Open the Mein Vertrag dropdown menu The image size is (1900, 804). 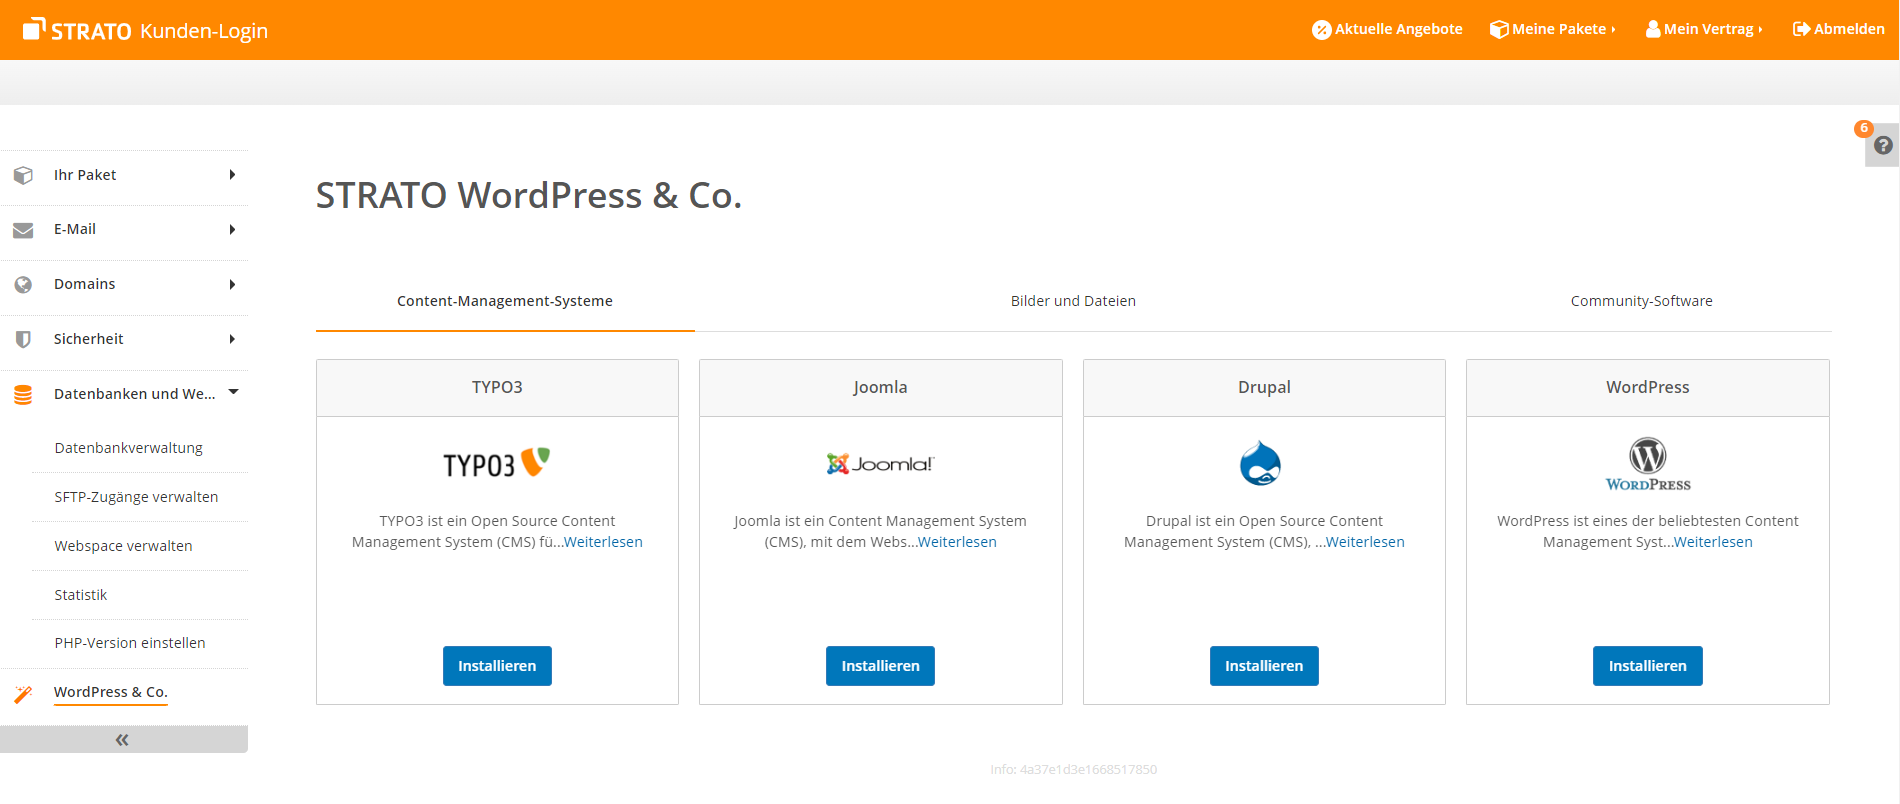point(1704,29)
